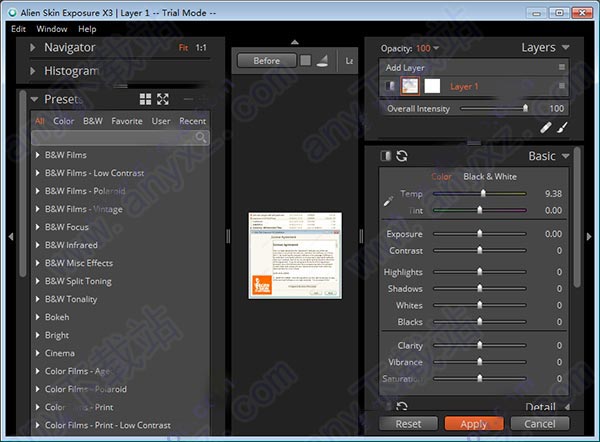Collapse the Presets panel
The image size is (600, 442).
pyautogui.click(x=34, y=99)
